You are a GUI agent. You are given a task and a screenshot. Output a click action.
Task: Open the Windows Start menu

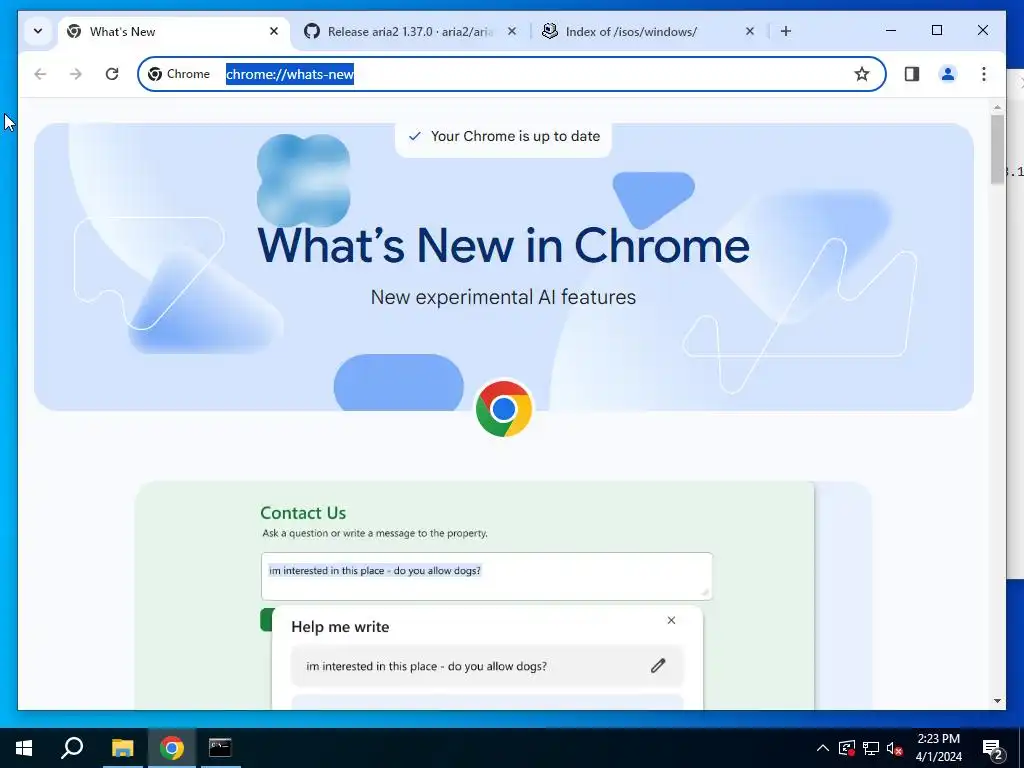point(24,748)
